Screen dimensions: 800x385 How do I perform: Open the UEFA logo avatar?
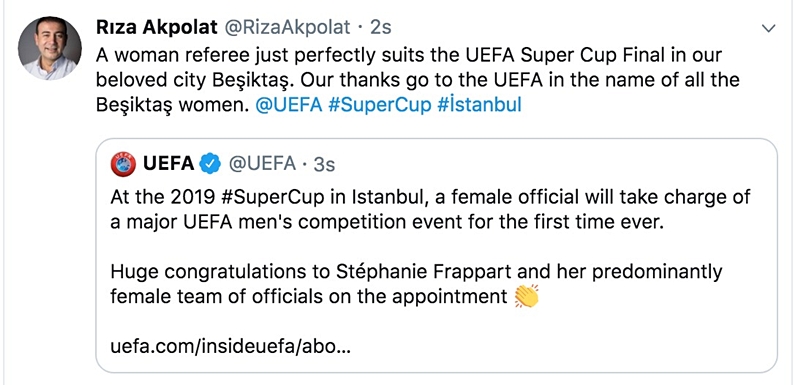pyautogui.click(x=123, y=164)
